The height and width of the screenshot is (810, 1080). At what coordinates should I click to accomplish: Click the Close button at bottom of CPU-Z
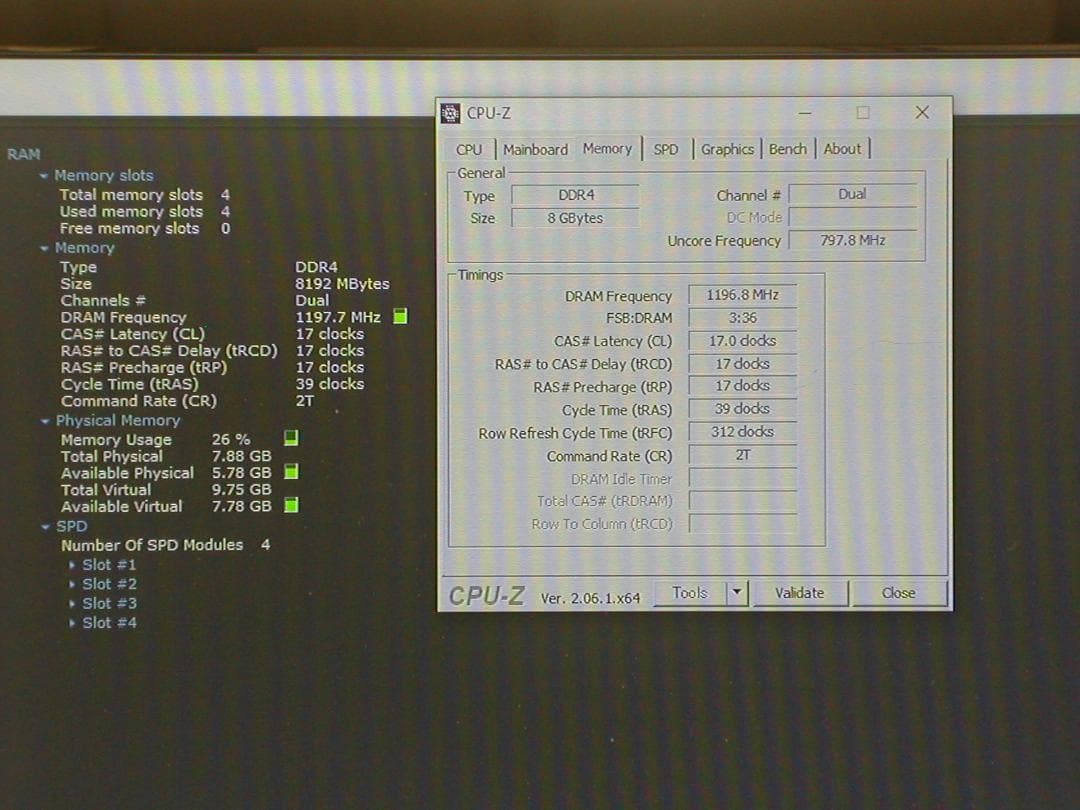coord(899,593)
